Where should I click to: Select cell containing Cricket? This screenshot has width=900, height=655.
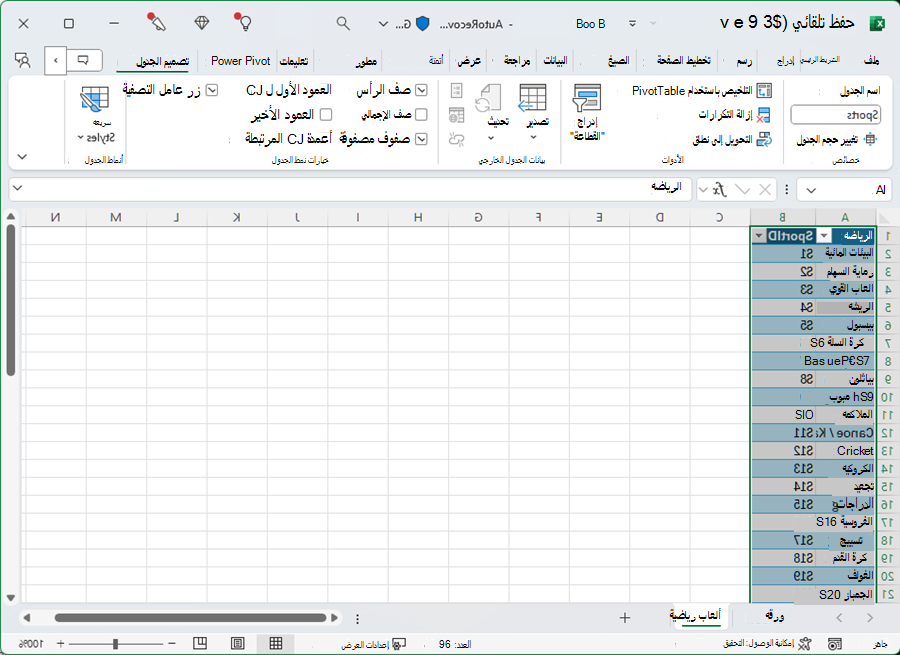[845, 451]
